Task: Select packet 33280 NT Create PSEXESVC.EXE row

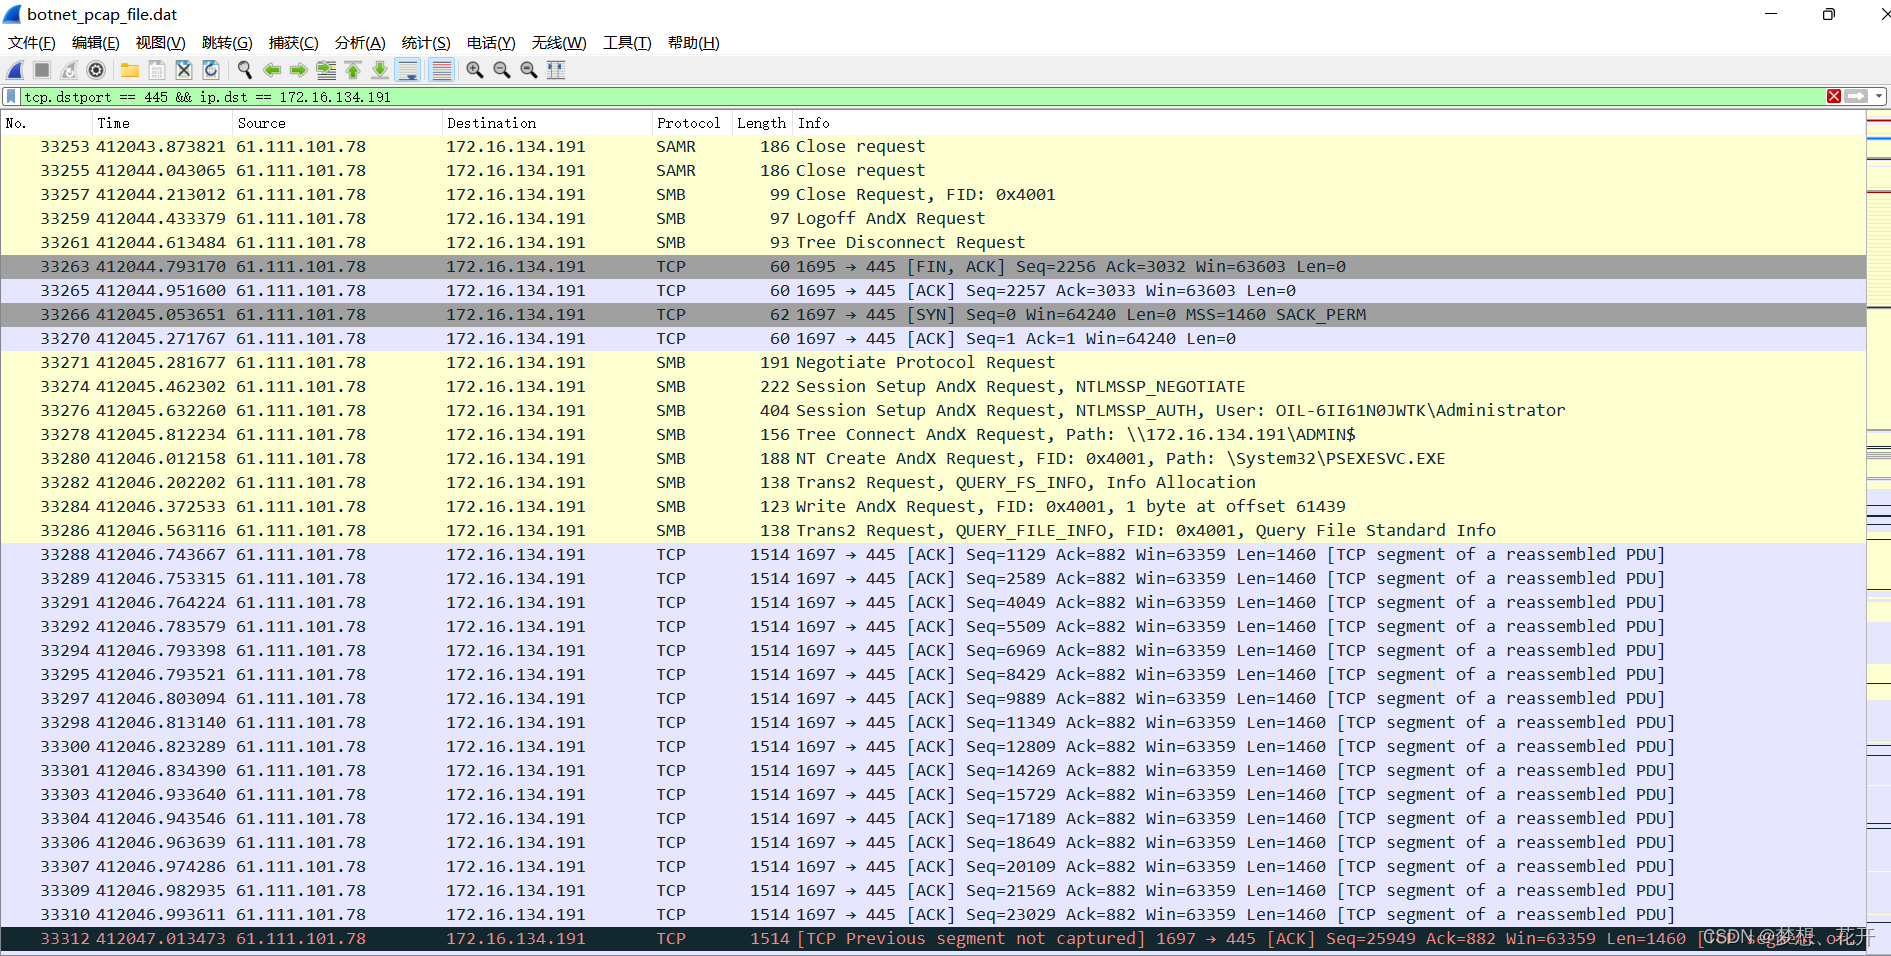Action: [933, 459]
